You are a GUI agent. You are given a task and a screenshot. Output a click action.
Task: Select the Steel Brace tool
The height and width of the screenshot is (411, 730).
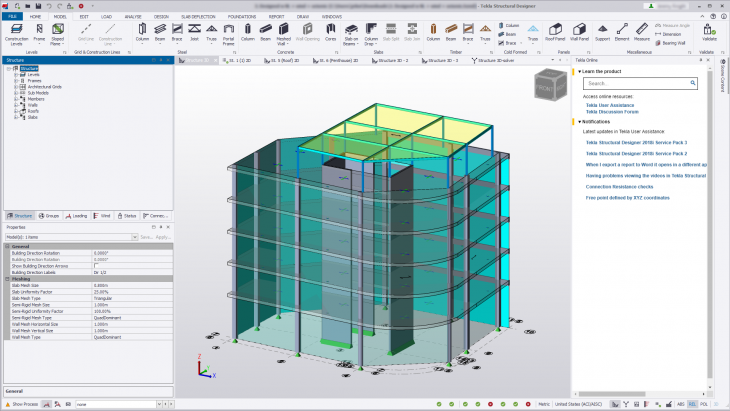click(x=177, y=33)
